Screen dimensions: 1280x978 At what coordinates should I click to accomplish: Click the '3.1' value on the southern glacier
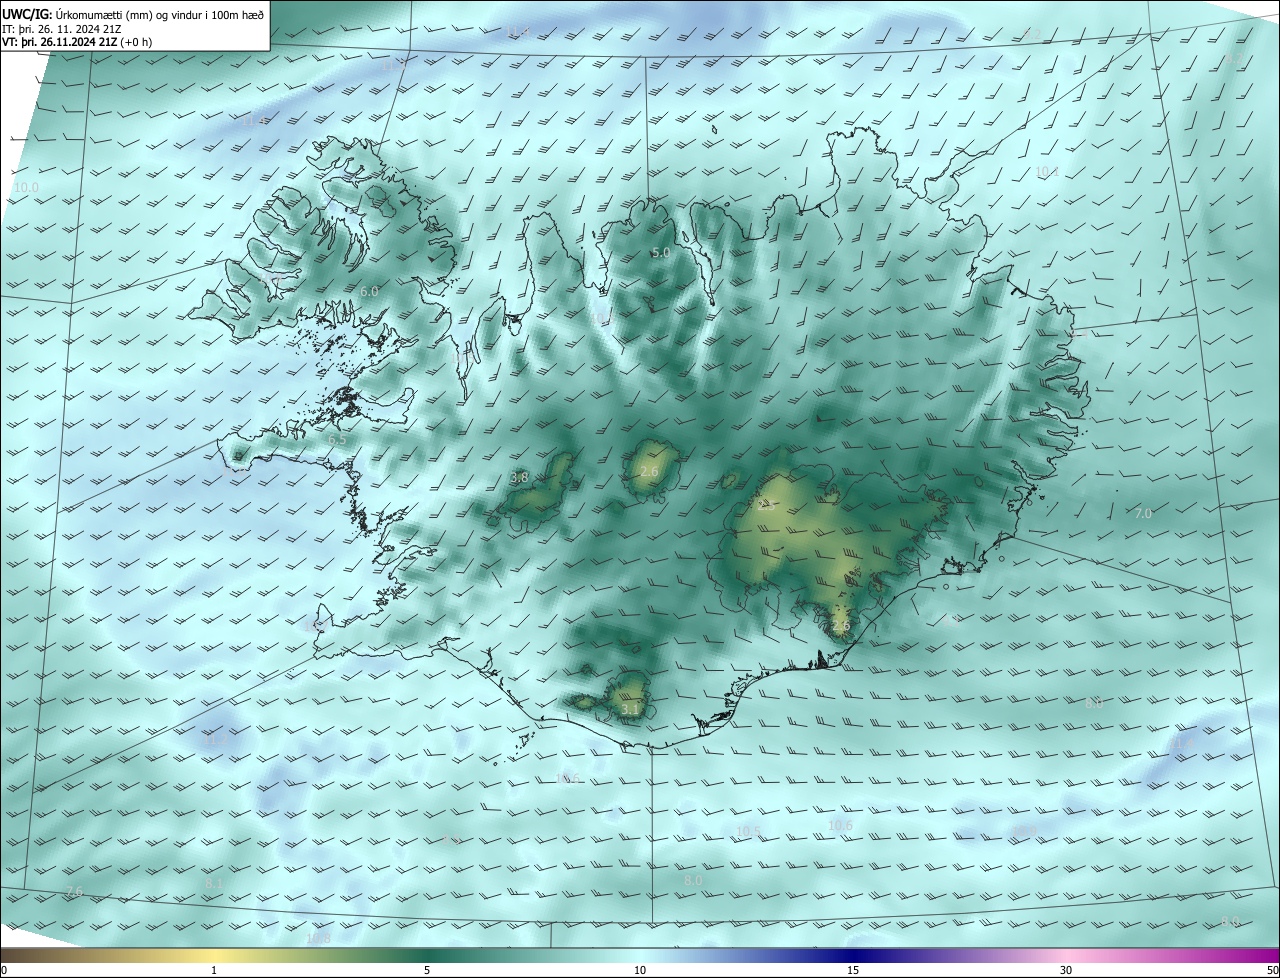pos(630,709)
